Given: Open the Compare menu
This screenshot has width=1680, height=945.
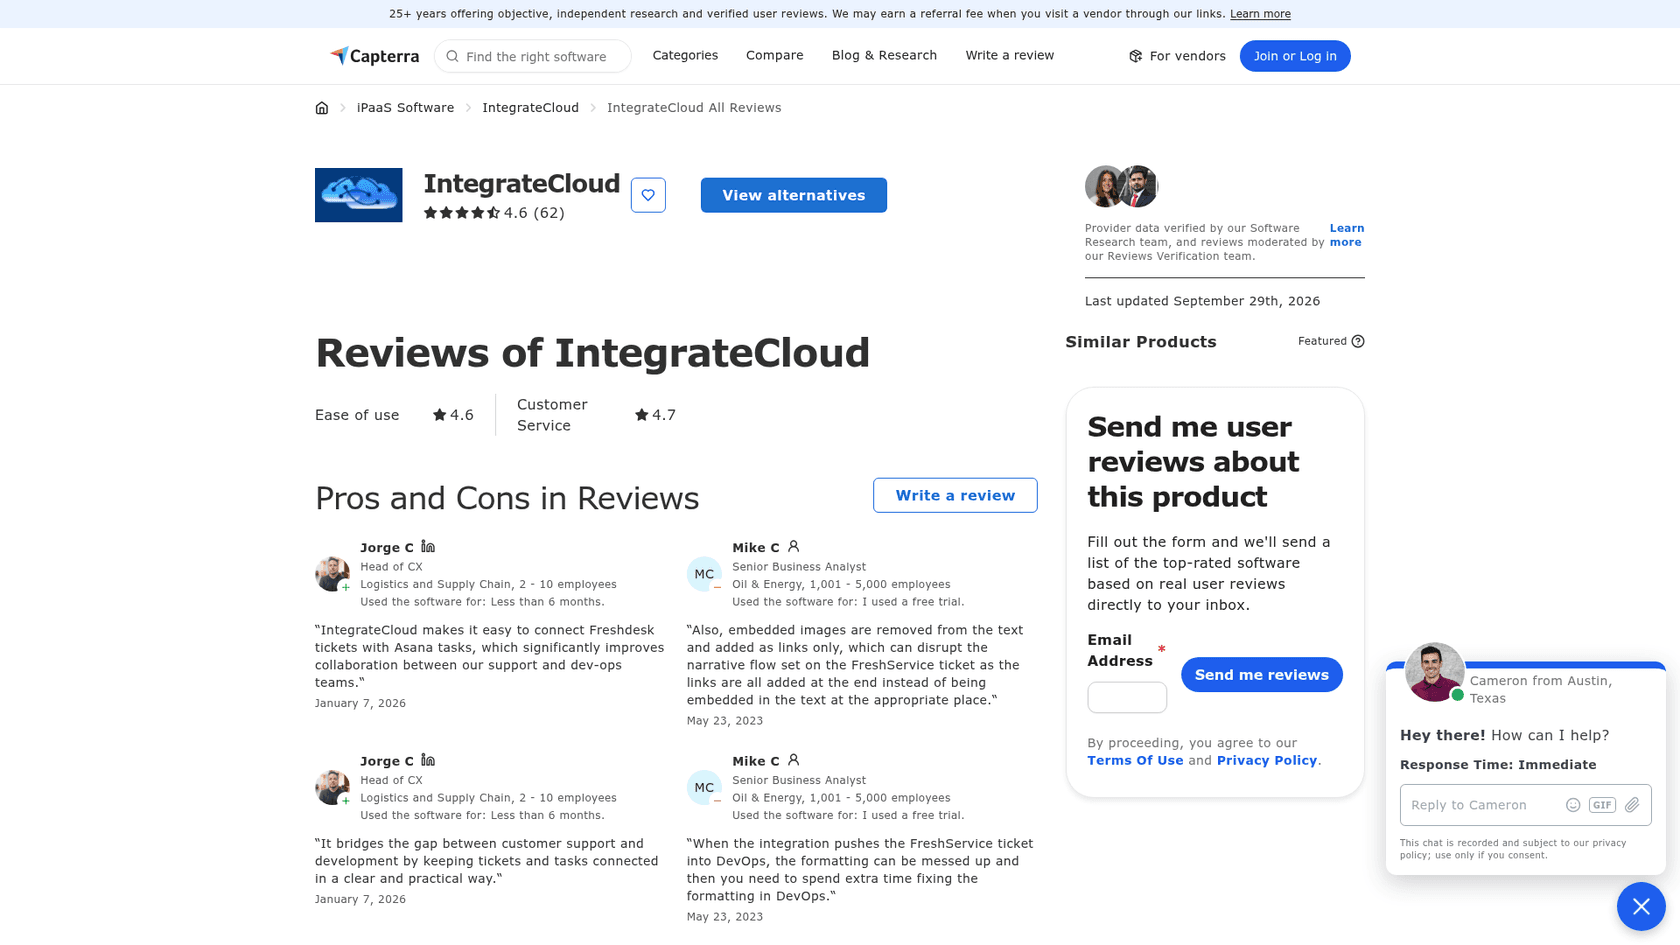Looking at the screenshot, I should coord(774,55).
